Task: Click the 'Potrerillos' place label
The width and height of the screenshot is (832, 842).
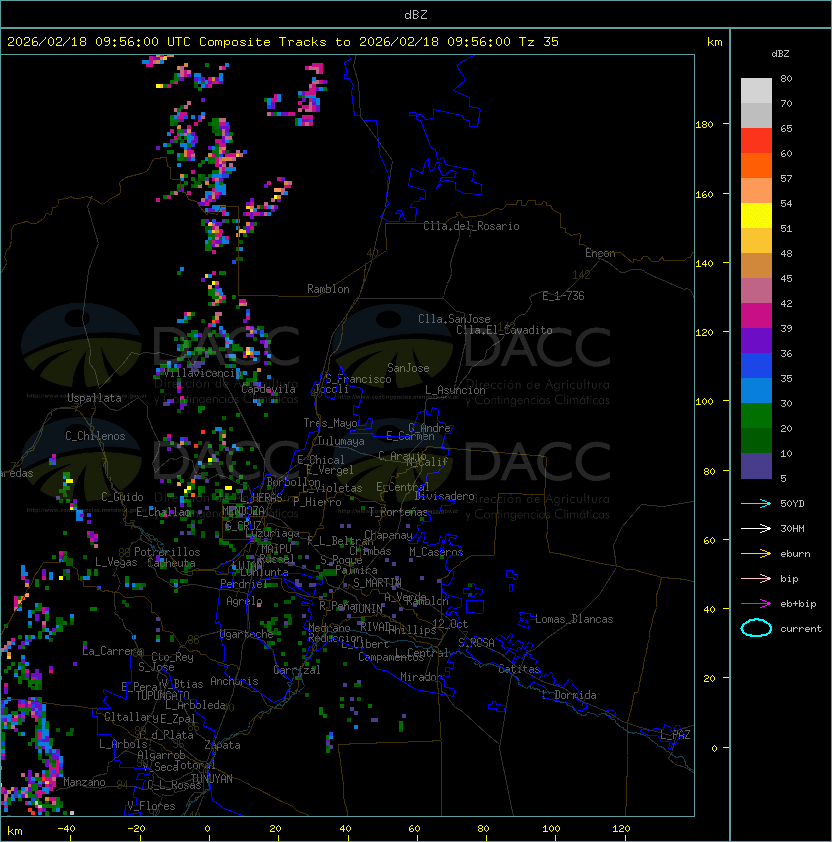Action: (167, 551)
